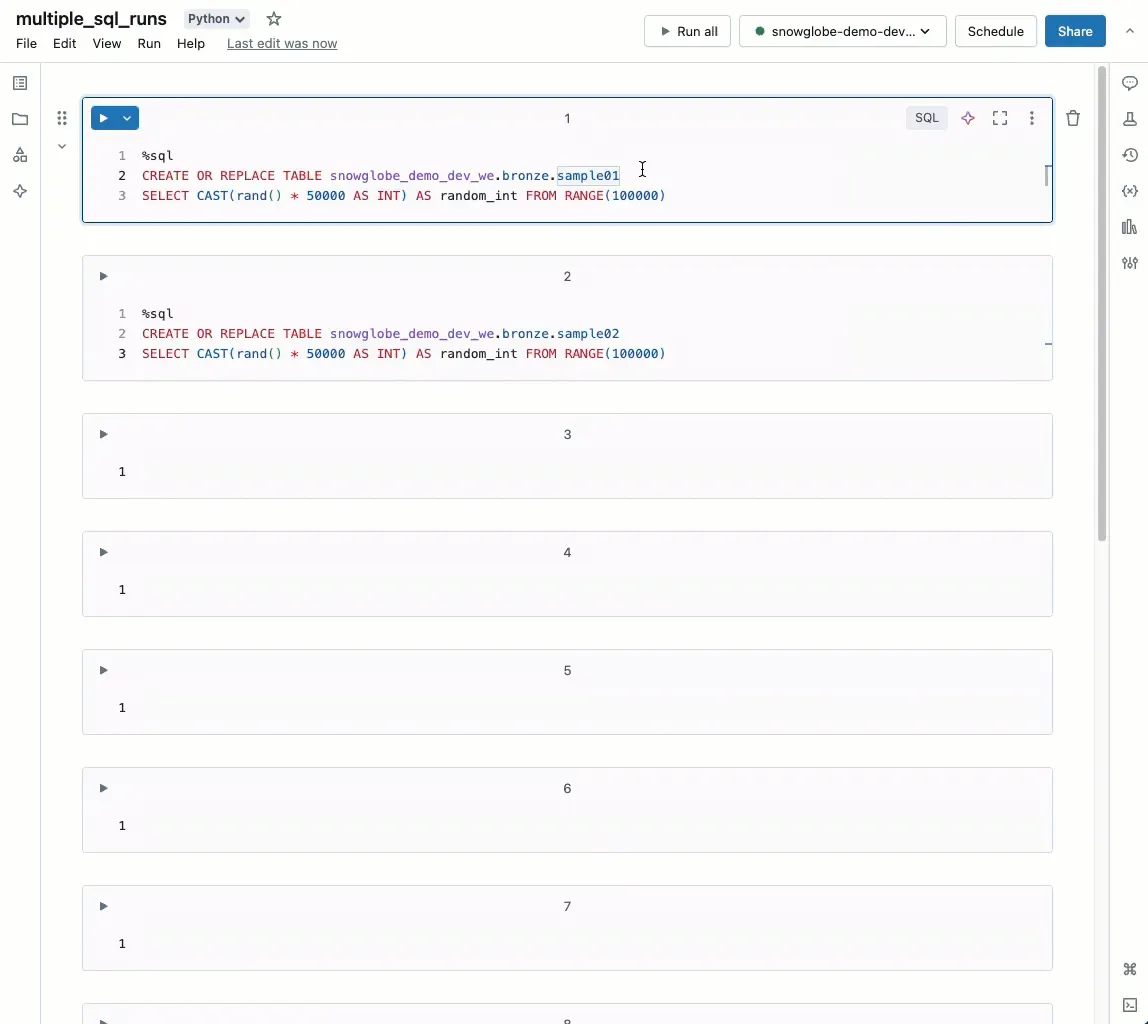Click the notebook vertical scrollbar thumb
The image size is (1148, 1024).
pos(1101,303)
